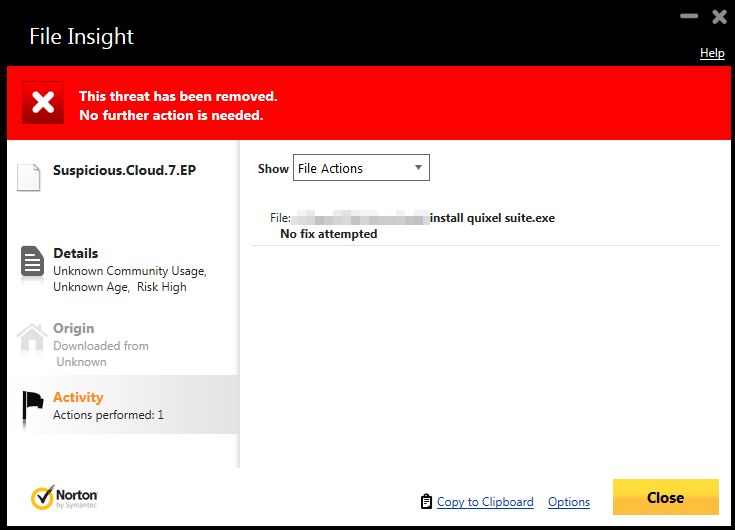Click the Help link

[x=712, y=53]
